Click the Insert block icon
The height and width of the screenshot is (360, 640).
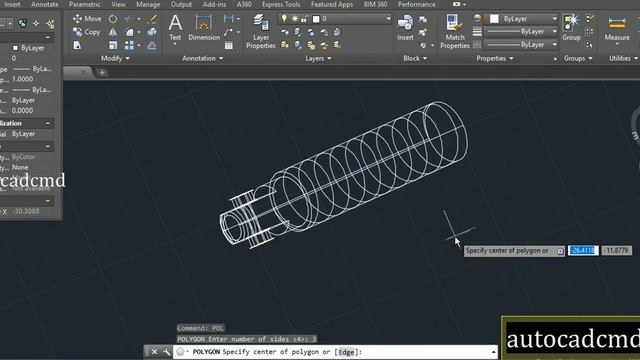[x=405, y=28]
